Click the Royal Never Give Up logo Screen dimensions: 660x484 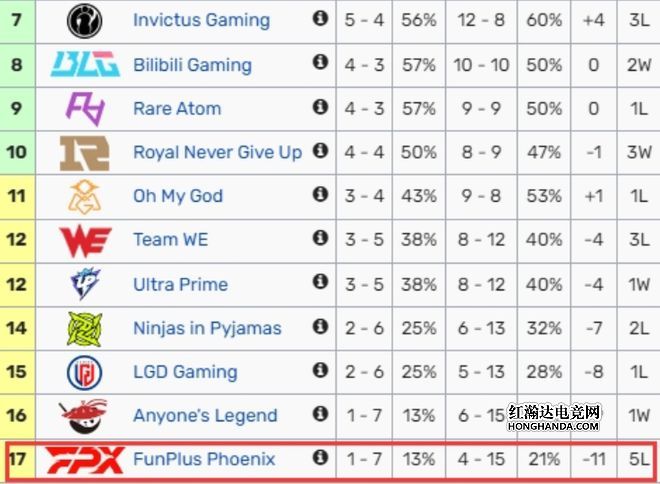(x=85, y=153)
